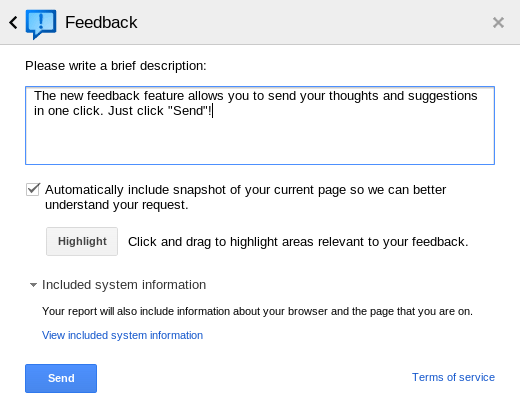Collapse section using the disclosure triangle

click(33, 285)
